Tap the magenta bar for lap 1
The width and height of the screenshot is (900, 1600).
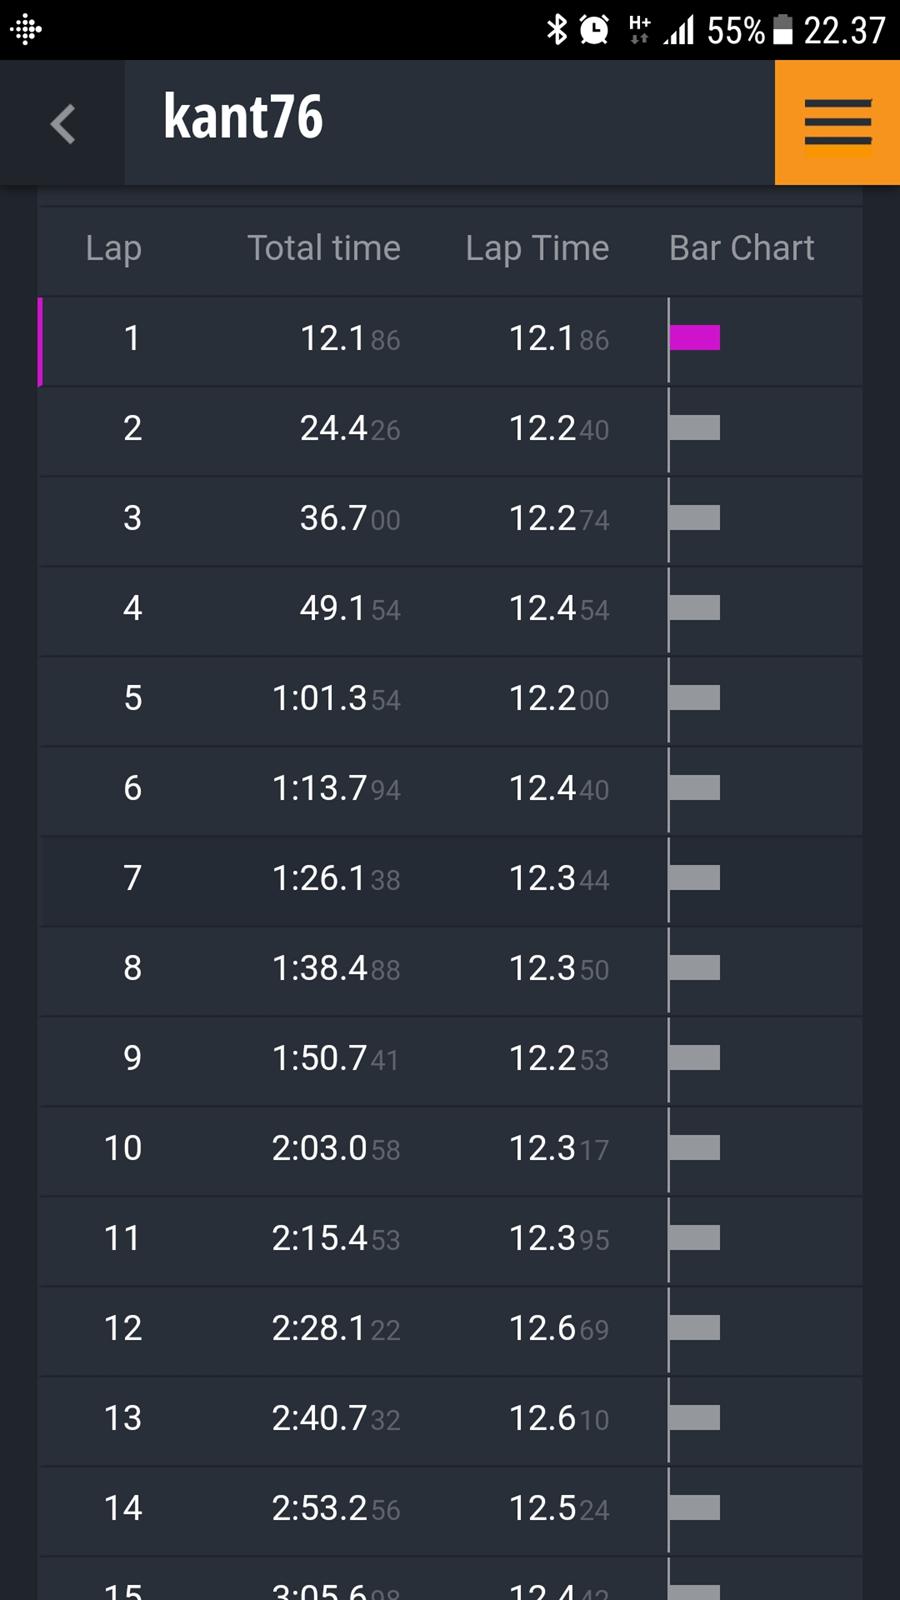click(x=695, y=338)
